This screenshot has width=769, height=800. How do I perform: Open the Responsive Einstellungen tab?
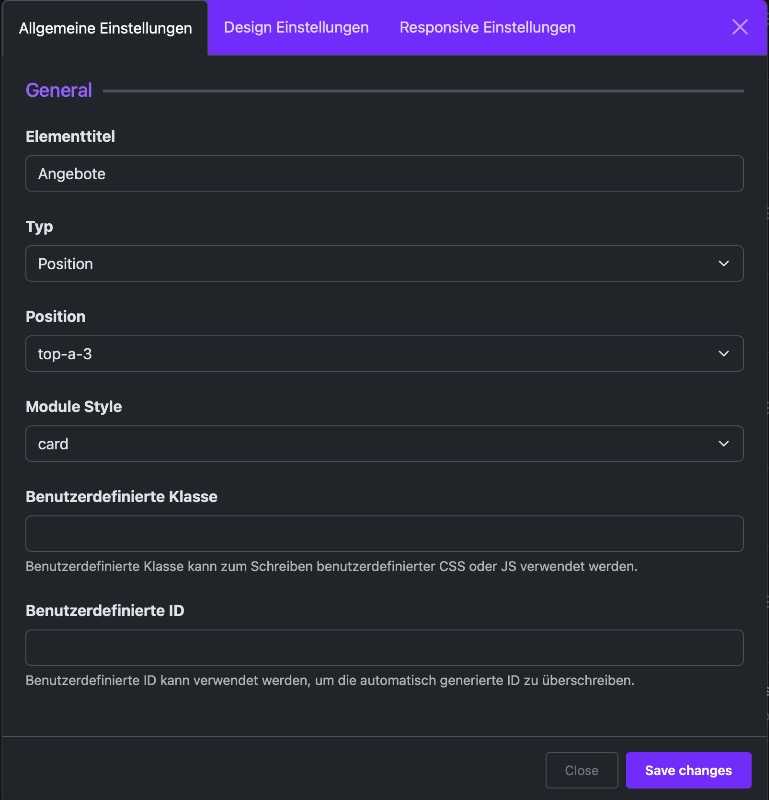487,28
